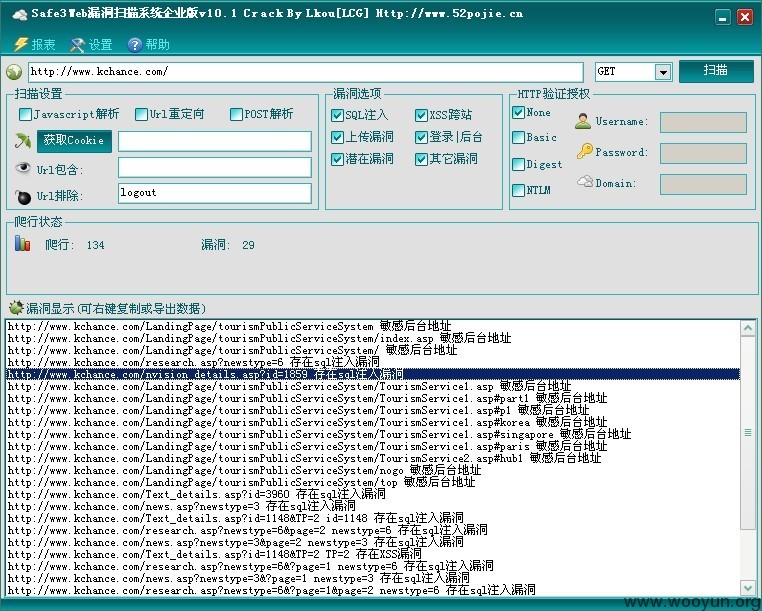Click the Username input field
762x611 pixels.
pos(703,122)
